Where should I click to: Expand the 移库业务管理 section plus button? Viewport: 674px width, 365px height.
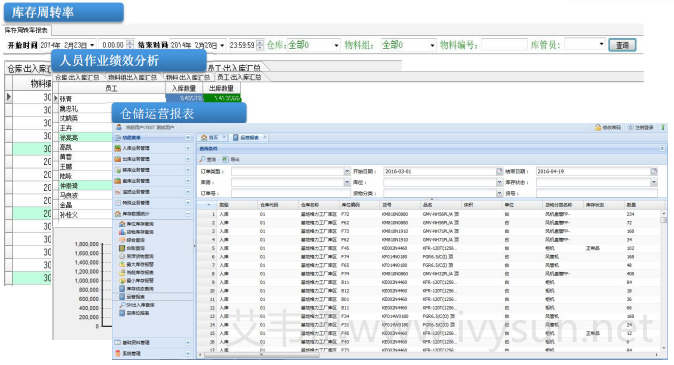click(188, 170)
